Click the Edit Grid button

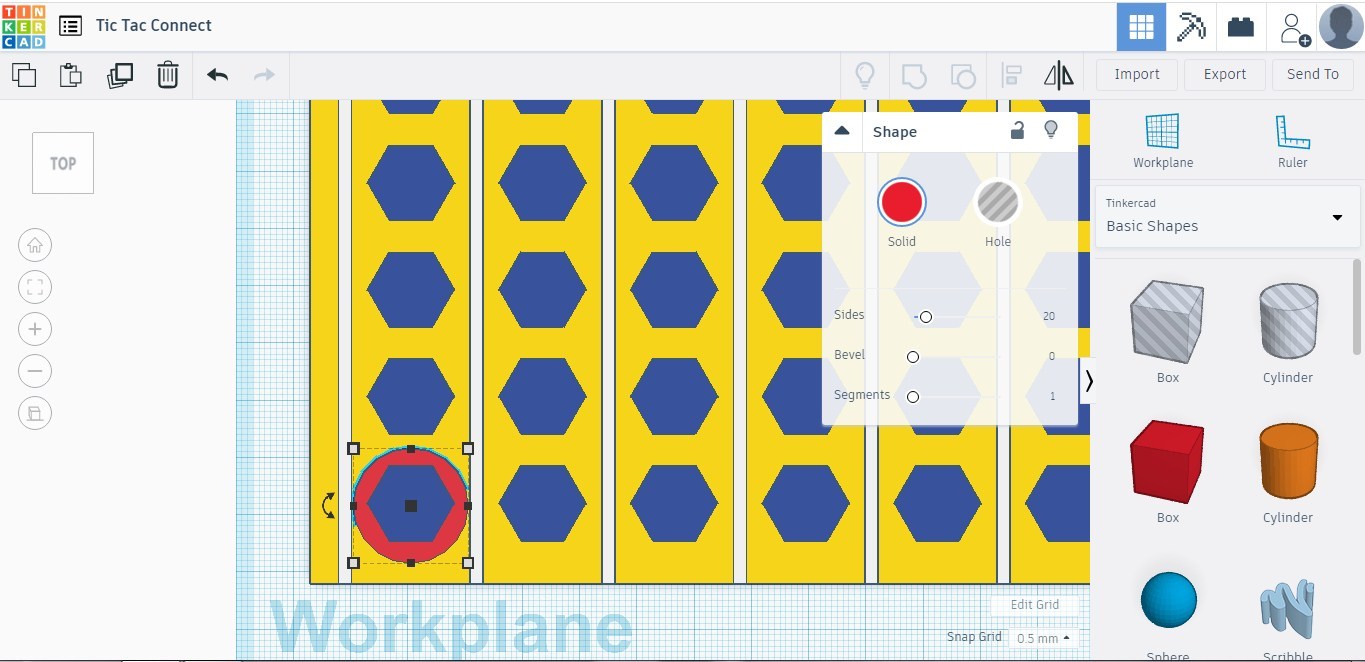click(1033, 604)
